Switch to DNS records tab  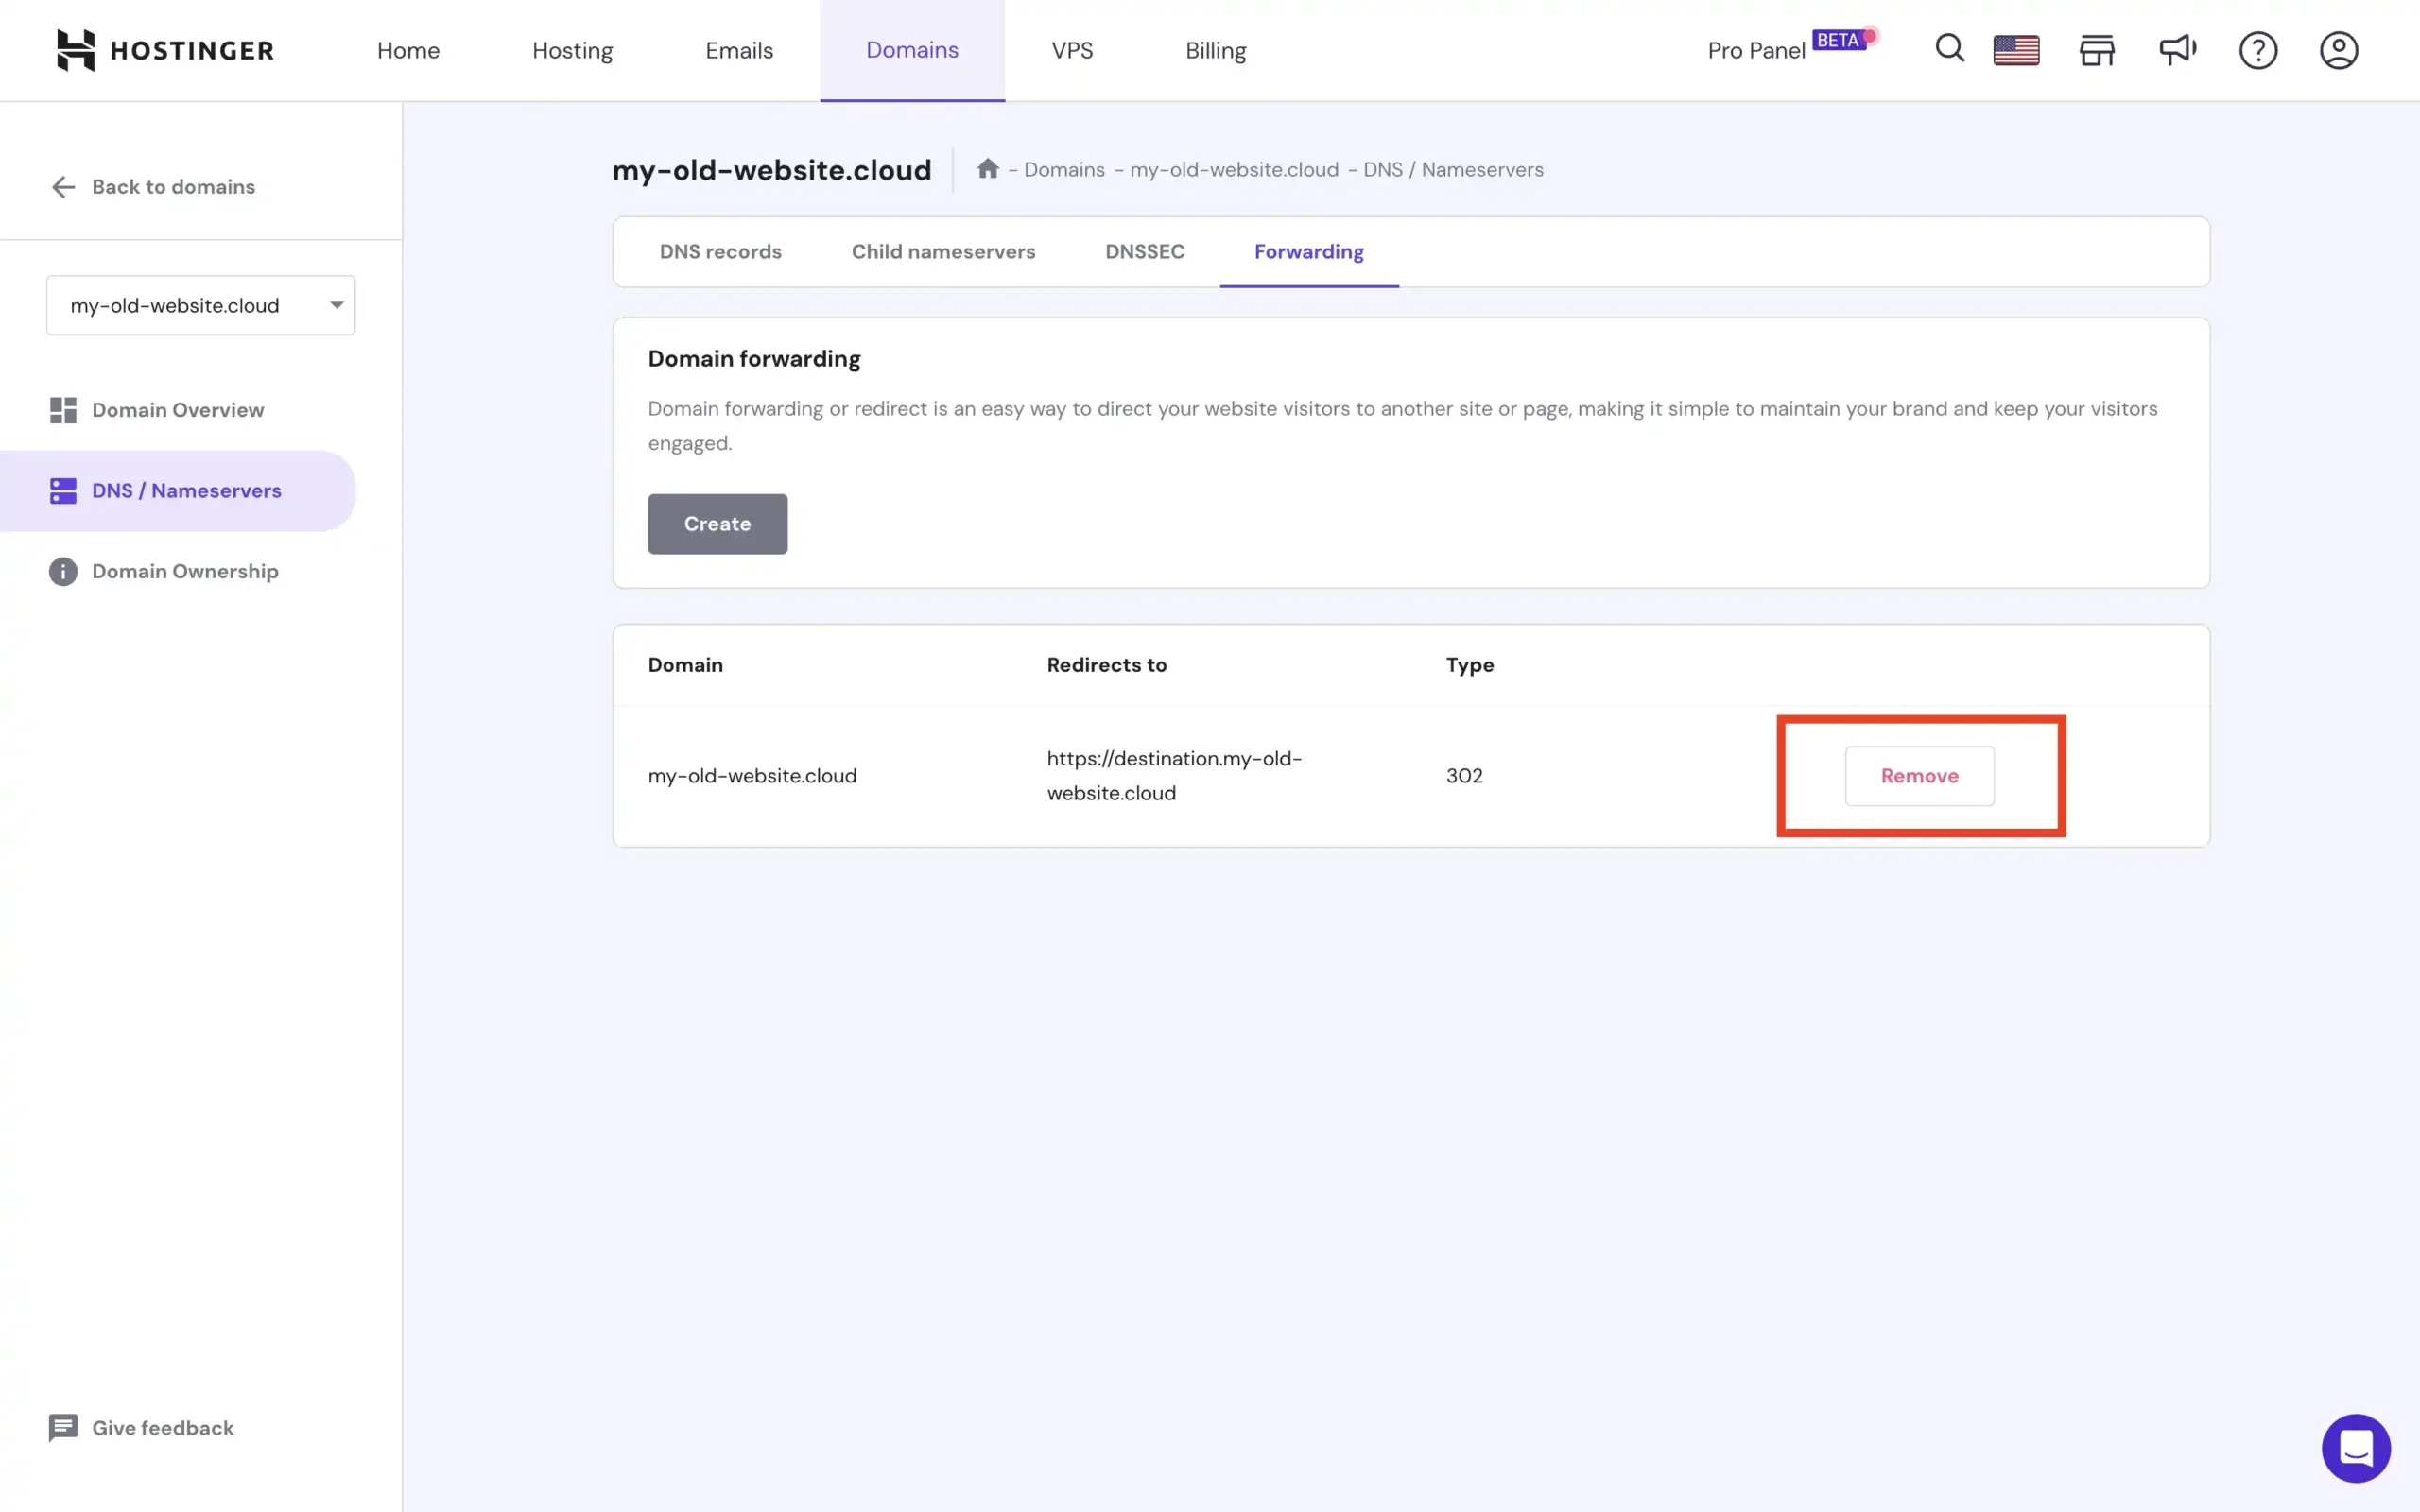721,252
